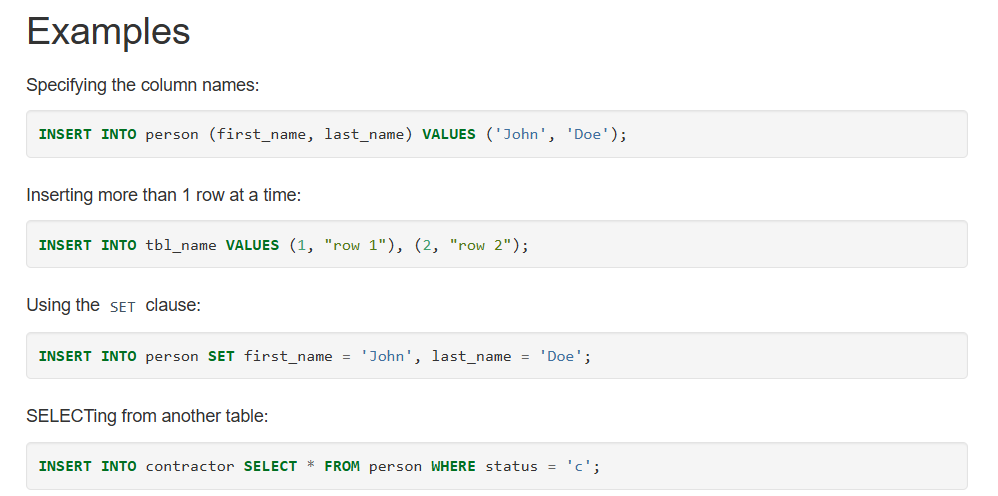998x496 pixels.
Task: Click the code block inserting 'John', 'Doe' values
Action: [x=496, y=134]
